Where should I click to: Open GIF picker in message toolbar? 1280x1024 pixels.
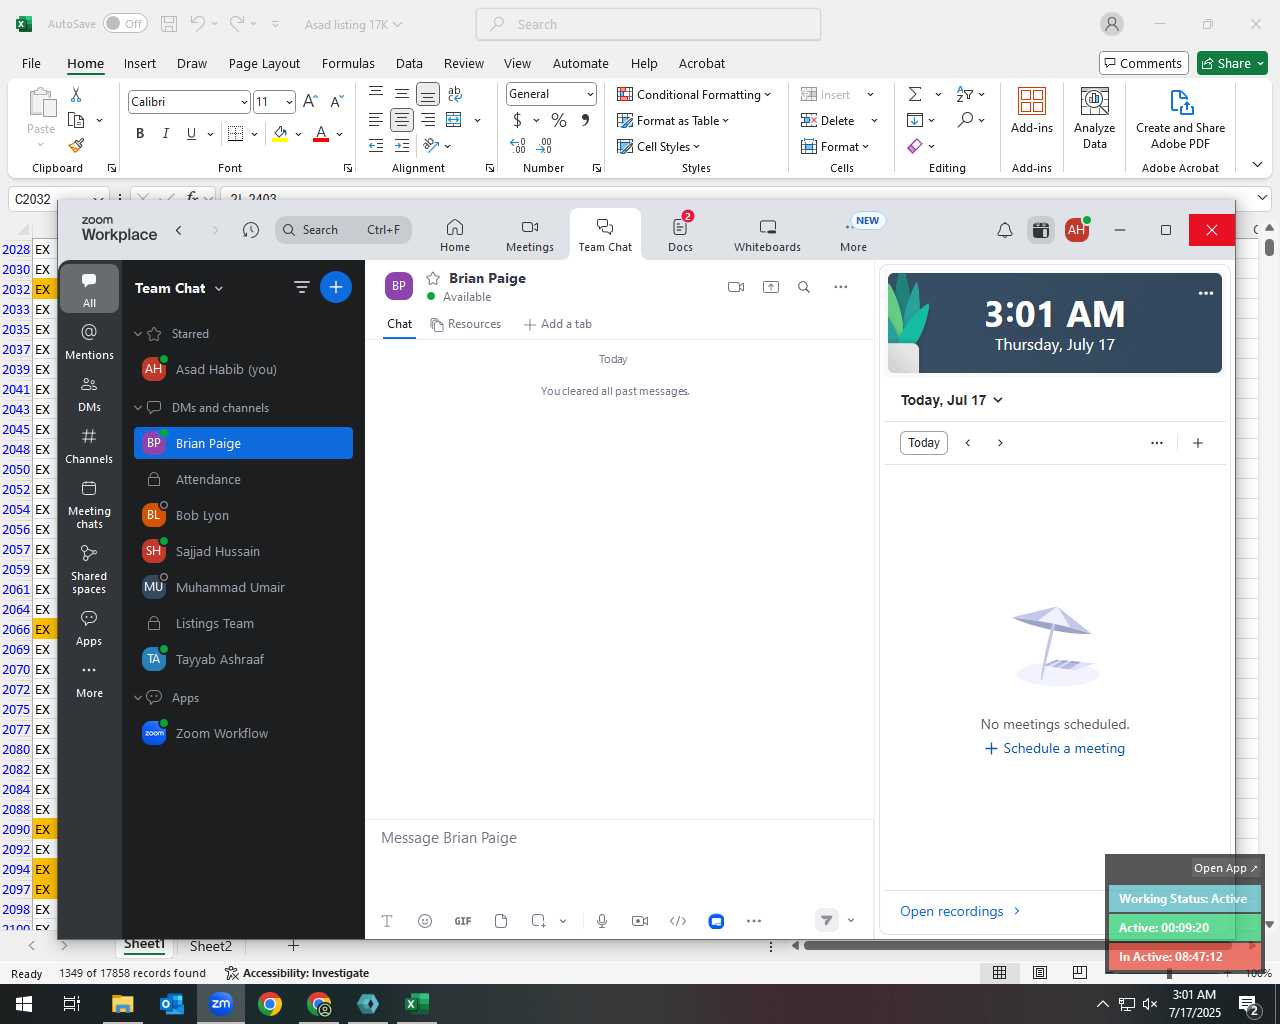pyautogui.click(x=463, y=921)
